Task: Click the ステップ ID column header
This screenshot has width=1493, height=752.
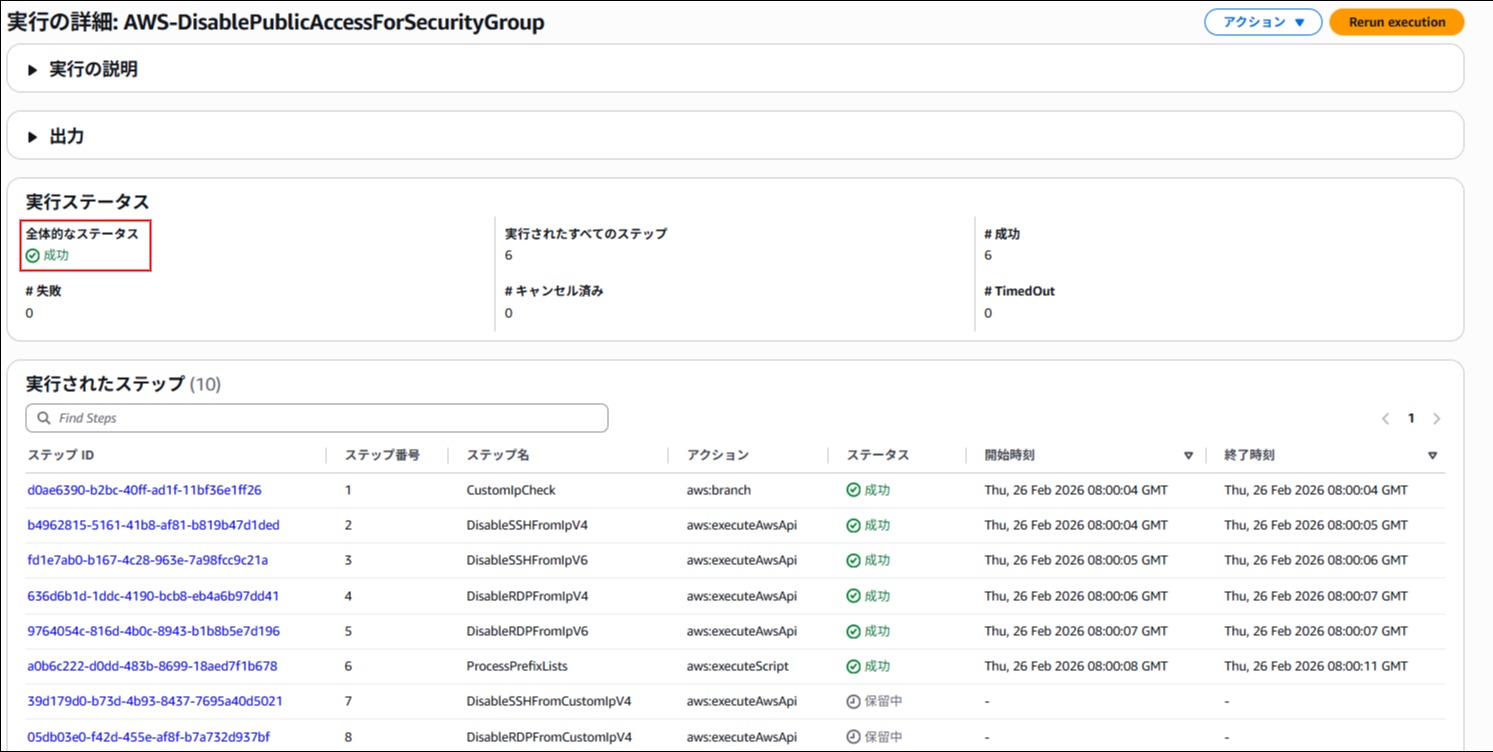Action: 61,455
